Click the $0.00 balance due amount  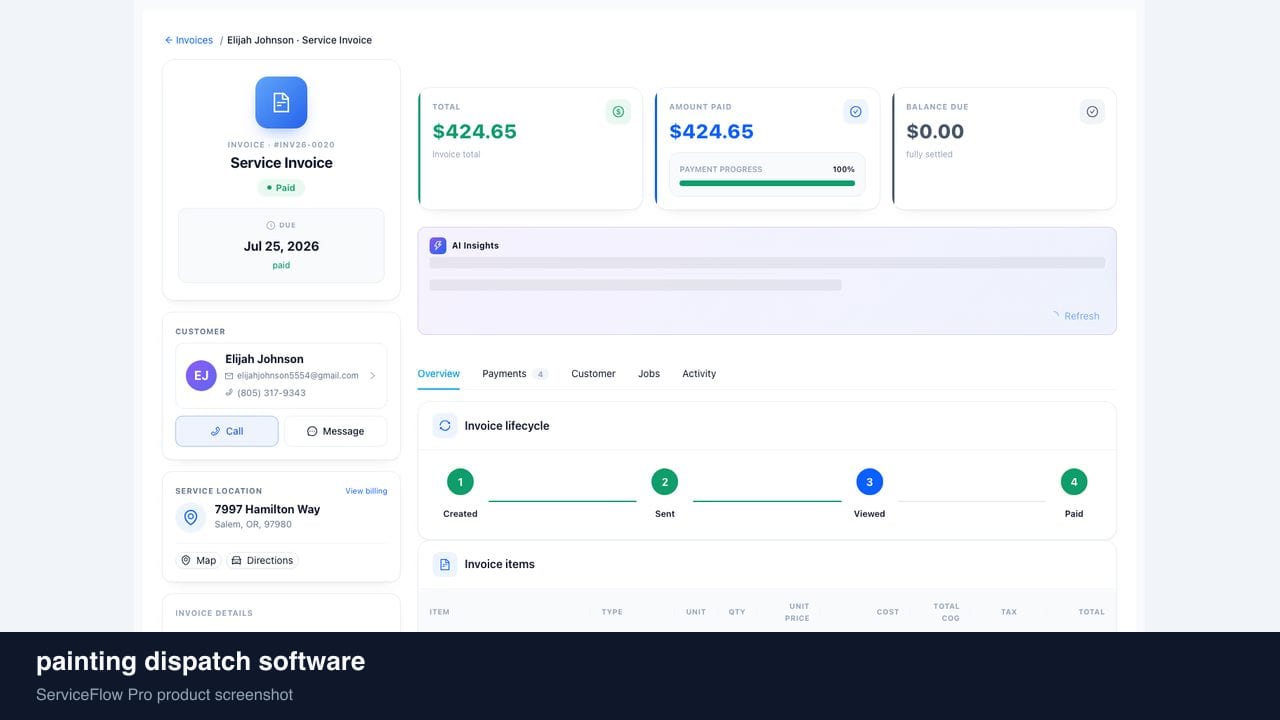[x=935, y=132]
